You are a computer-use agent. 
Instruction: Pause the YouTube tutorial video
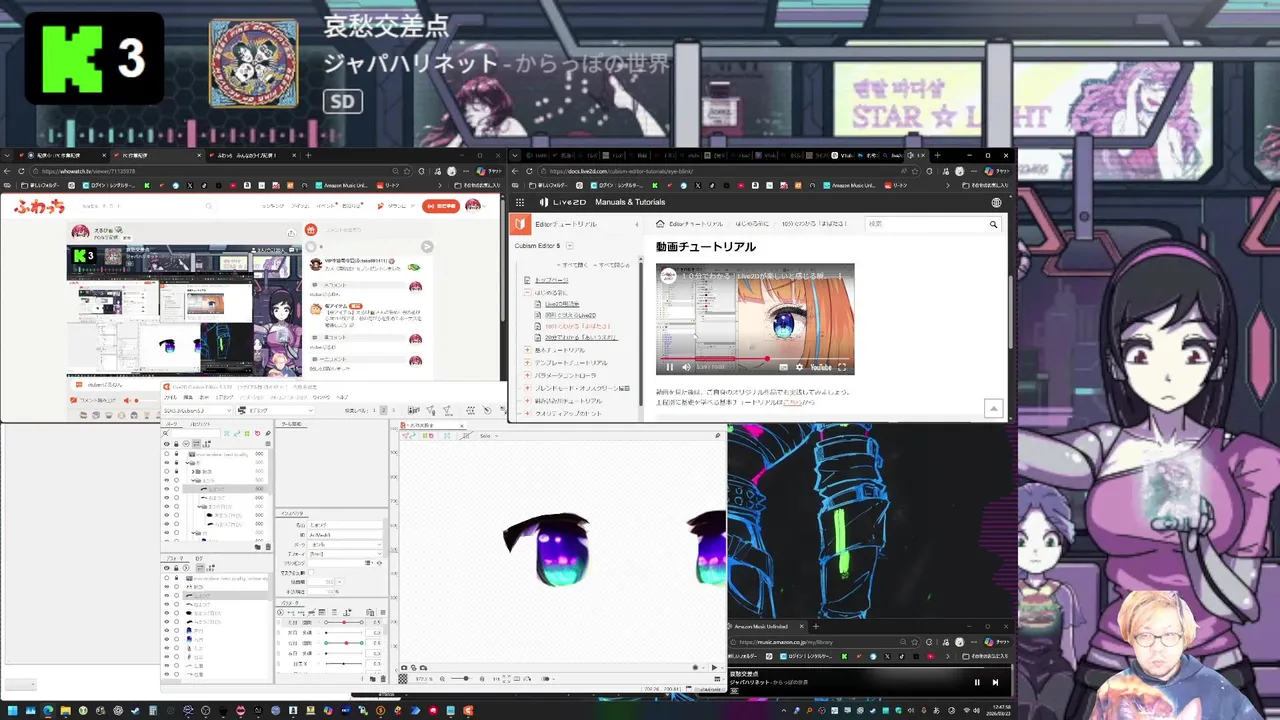669,367
